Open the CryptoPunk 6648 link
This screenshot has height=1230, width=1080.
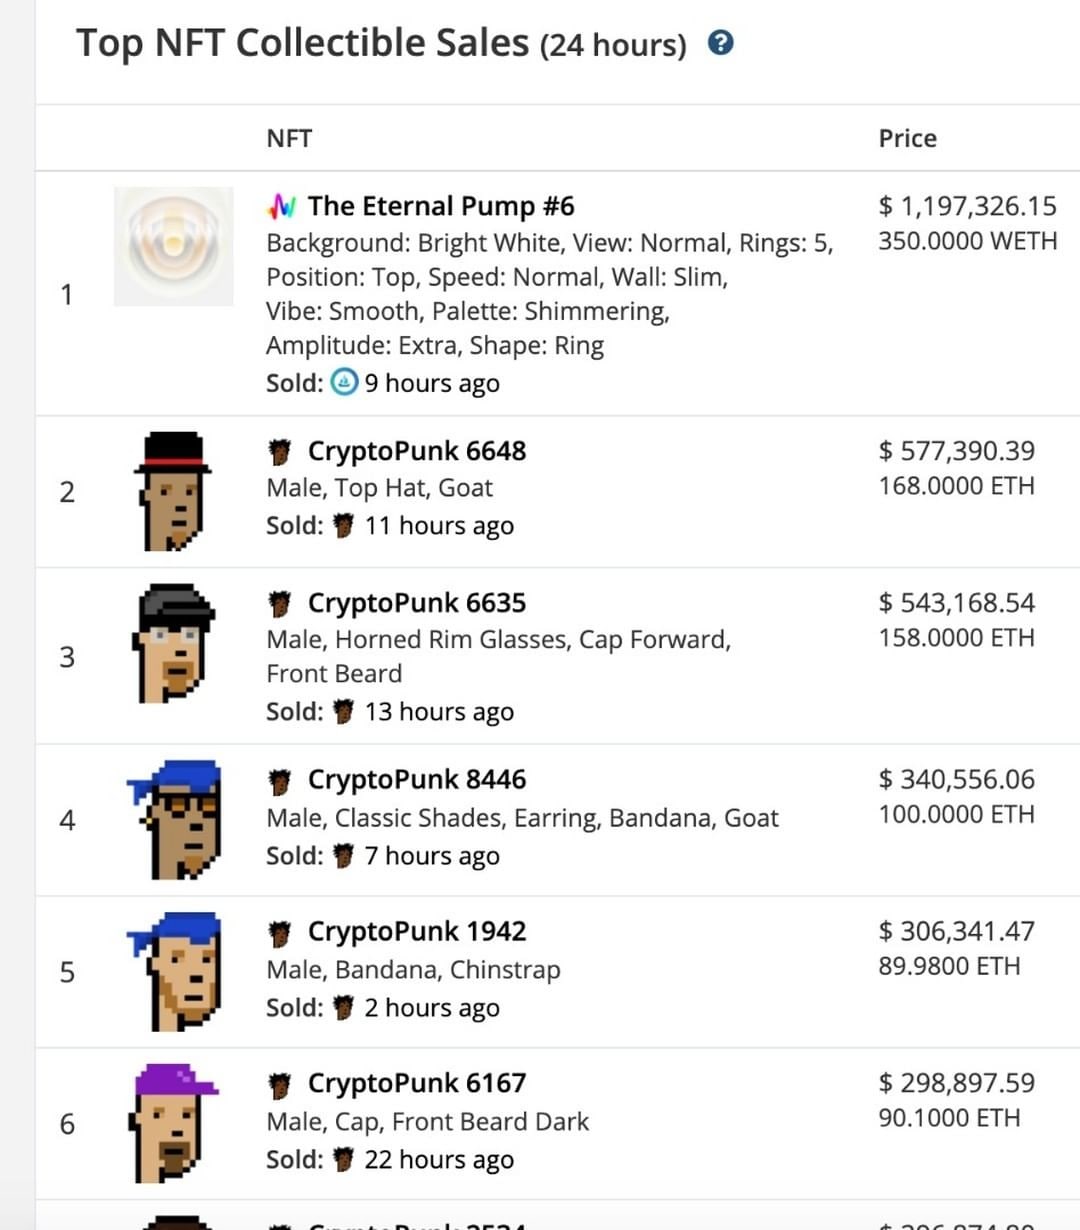(x=417, y=451)
